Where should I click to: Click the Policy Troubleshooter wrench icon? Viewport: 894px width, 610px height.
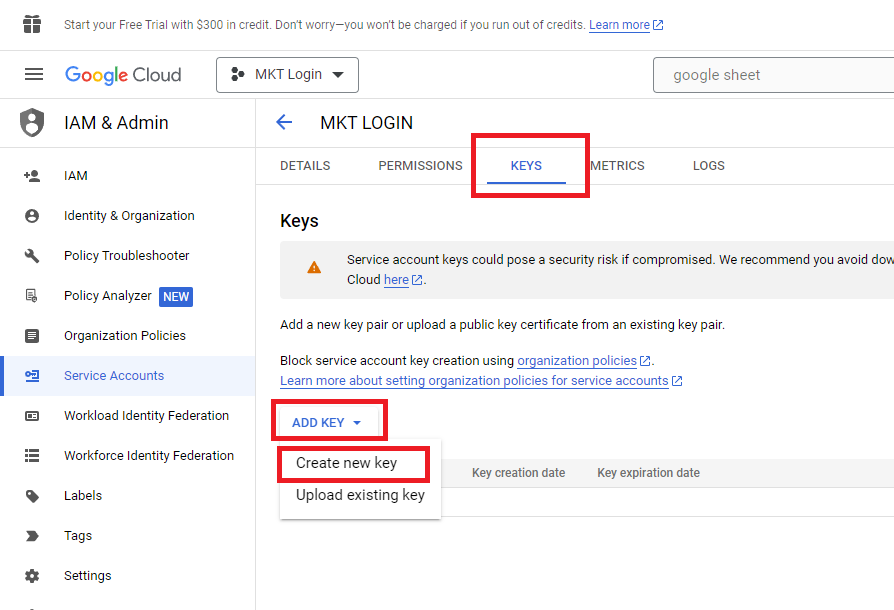[32, 255]
